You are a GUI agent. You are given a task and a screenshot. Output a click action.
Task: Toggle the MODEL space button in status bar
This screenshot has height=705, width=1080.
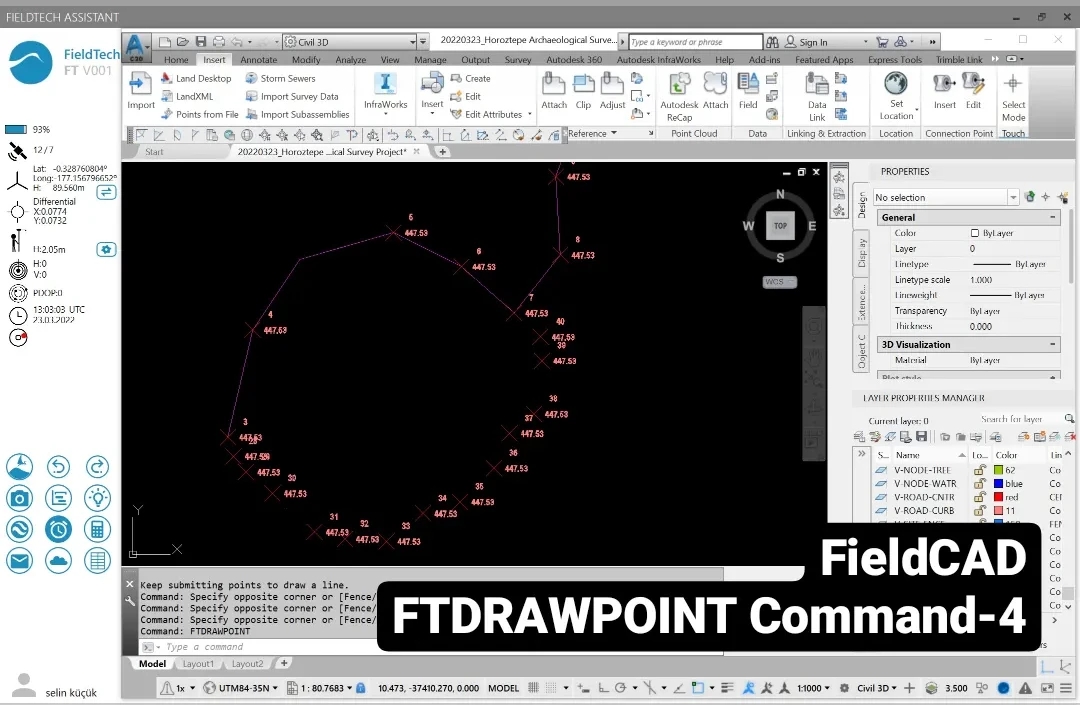[503, 688]
